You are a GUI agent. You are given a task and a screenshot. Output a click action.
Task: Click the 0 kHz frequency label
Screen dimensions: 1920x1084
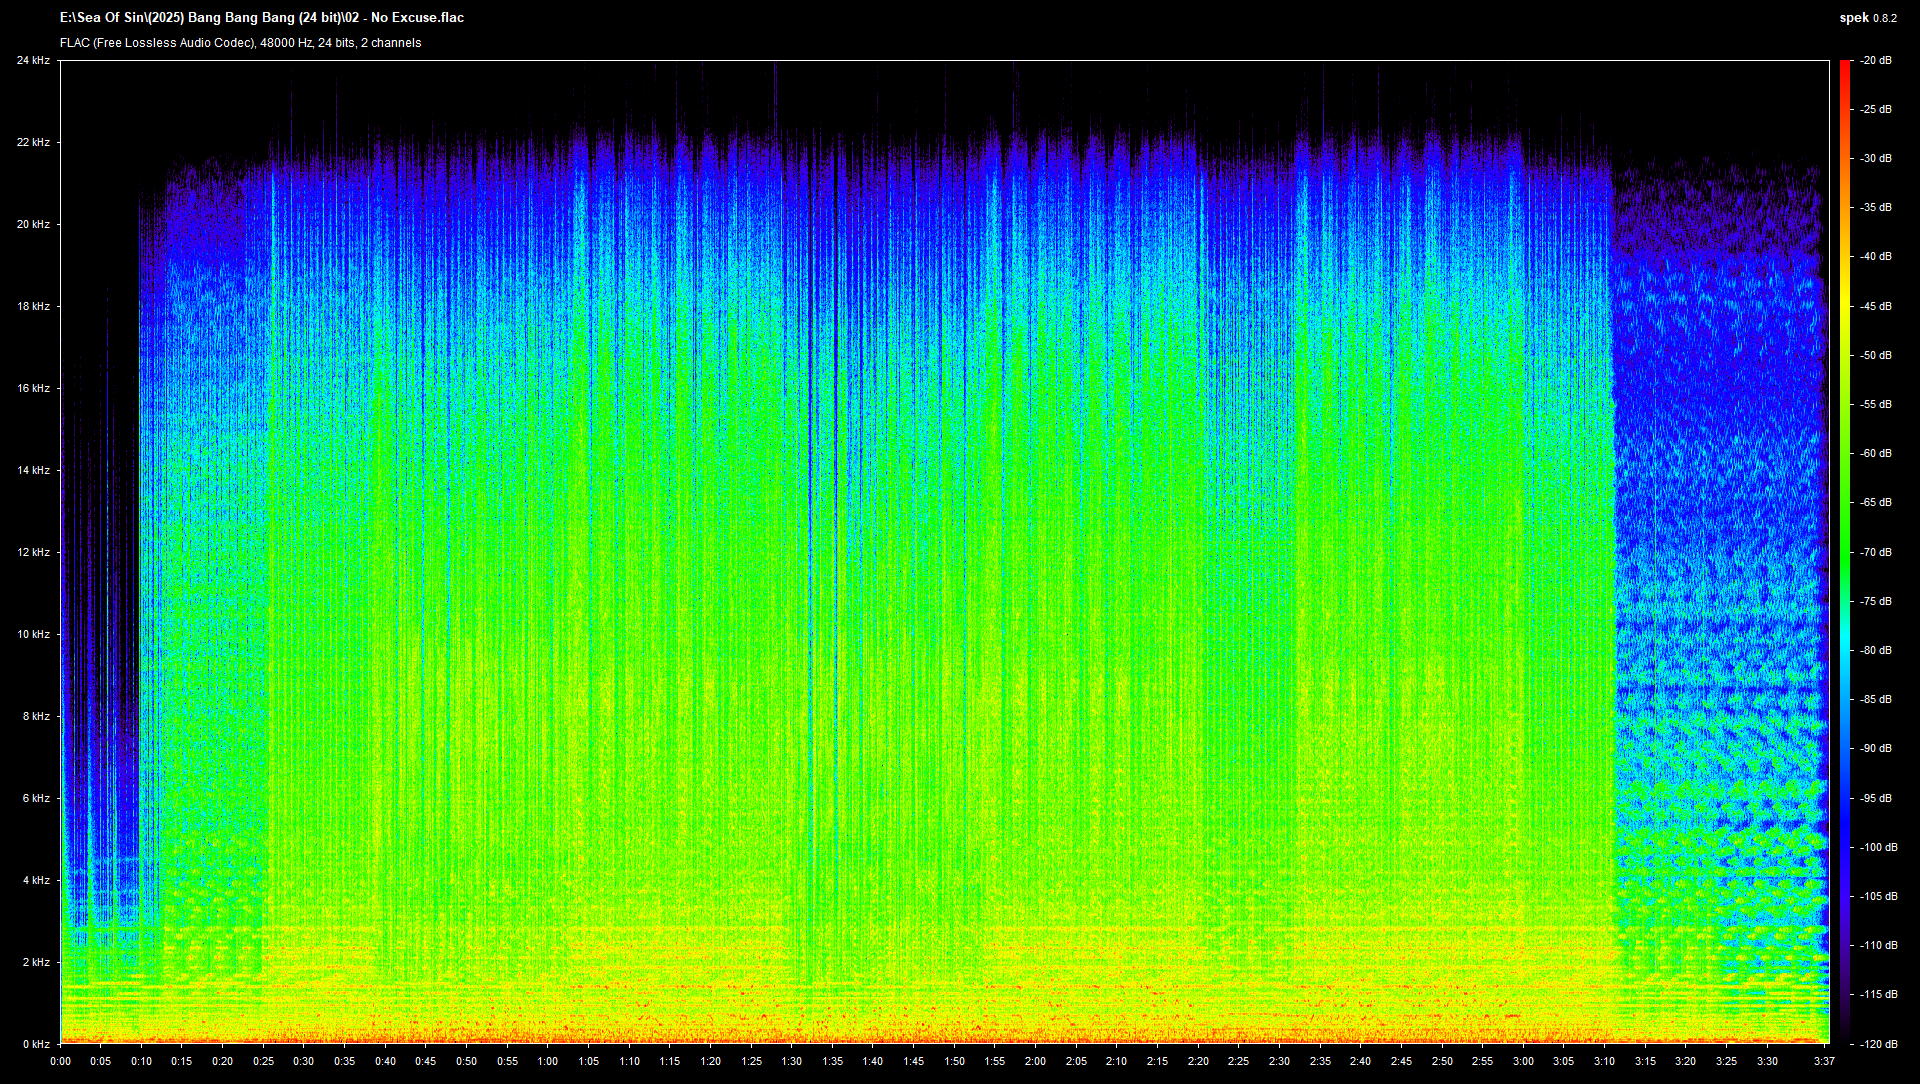(x=36, y=1044)
